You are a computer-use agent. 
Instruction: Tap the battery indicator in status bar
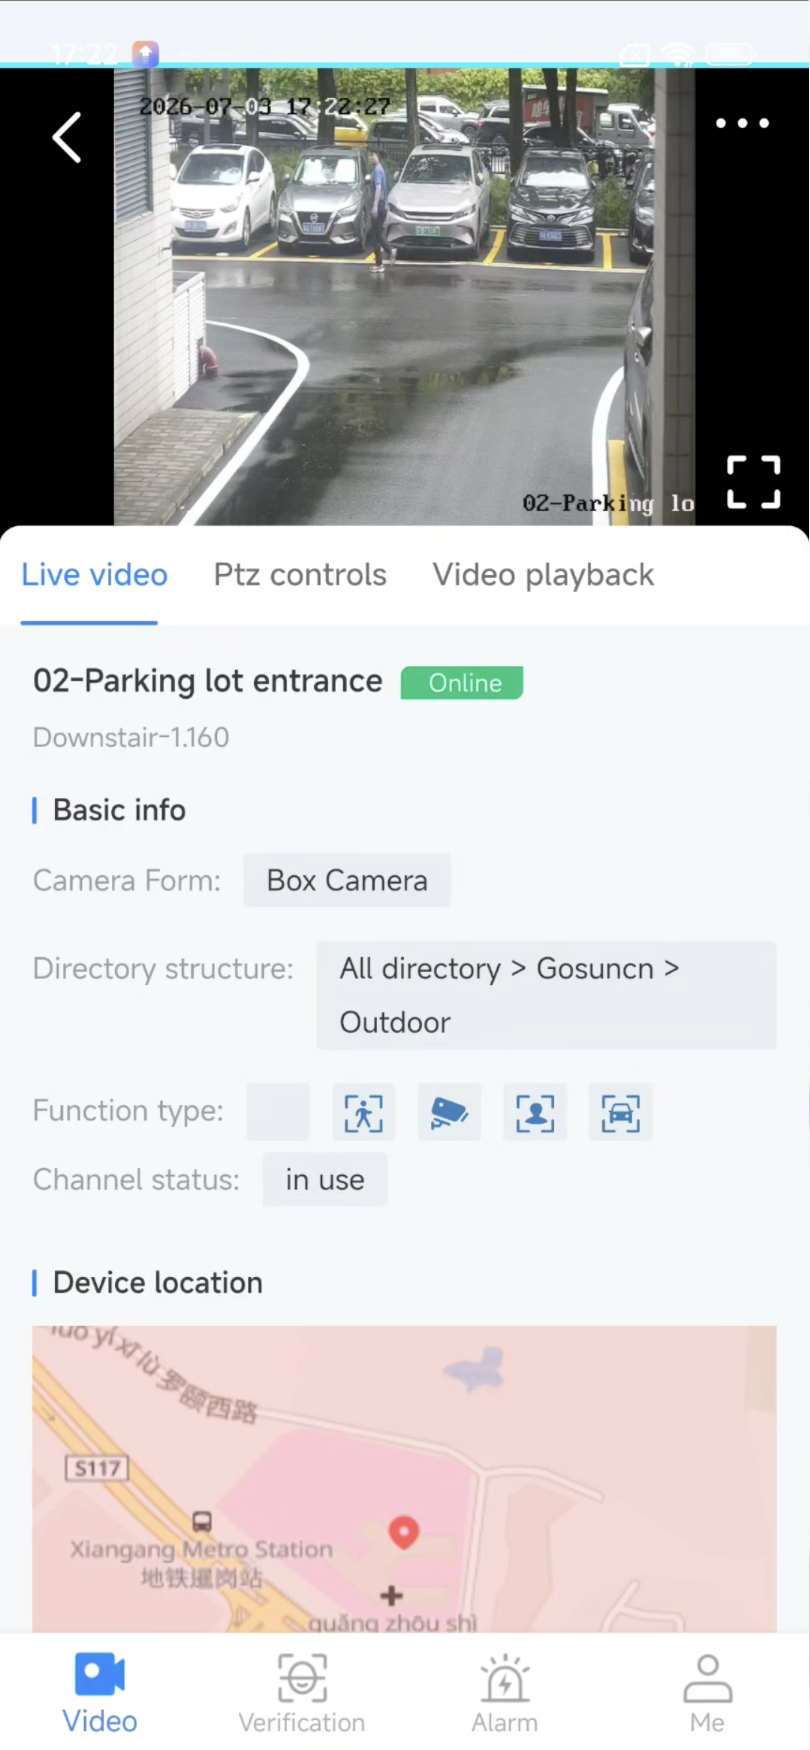pyautogui.click(x=730, y=53)
